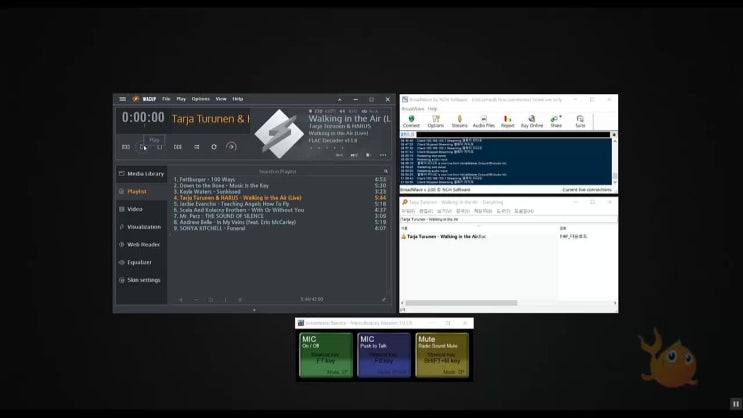Click the next track button in WACUP
The height and width of the screenshot is (418, 743).
(x=178, y=147)
